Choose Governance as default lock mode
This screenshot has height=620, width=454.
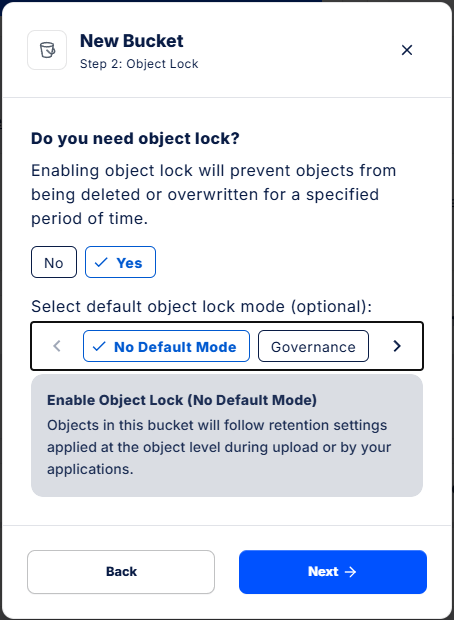(x=313, y=346)
